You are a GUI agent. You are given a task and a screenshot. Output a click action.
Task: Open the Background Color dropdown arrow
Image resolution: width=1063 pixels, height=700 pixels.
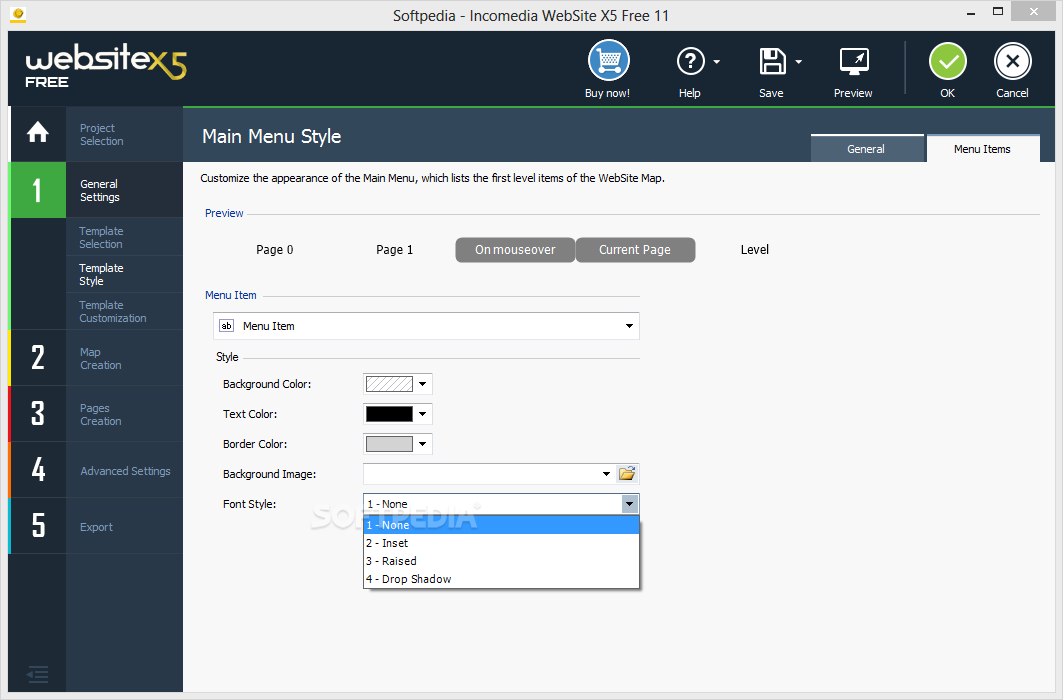422,384
